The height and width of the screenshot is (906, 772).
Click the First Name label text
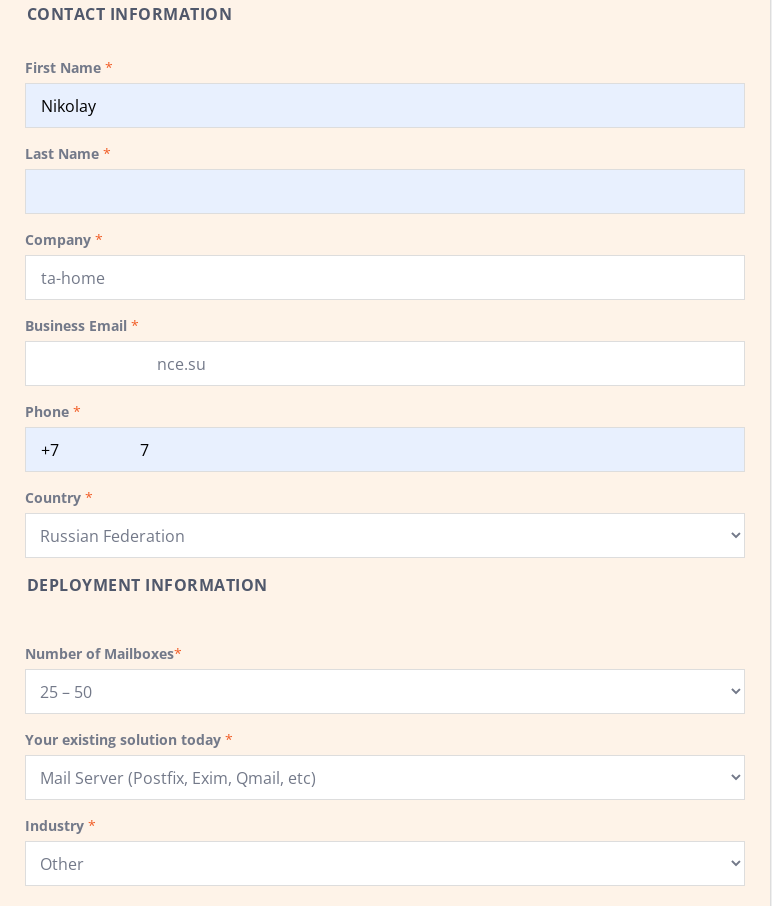(63, 68)
